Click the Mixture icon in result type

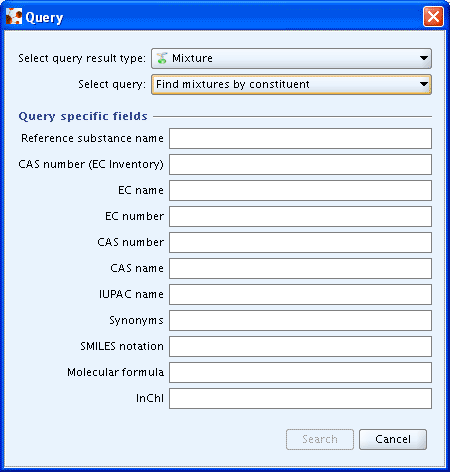tap(162, 58)
